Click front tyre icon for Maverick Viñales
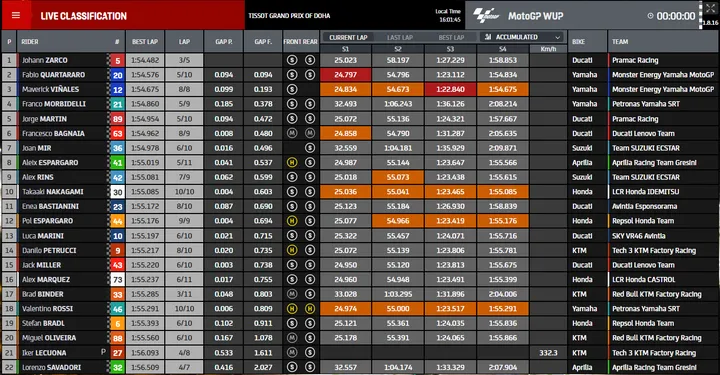 [x=292, y=90]
